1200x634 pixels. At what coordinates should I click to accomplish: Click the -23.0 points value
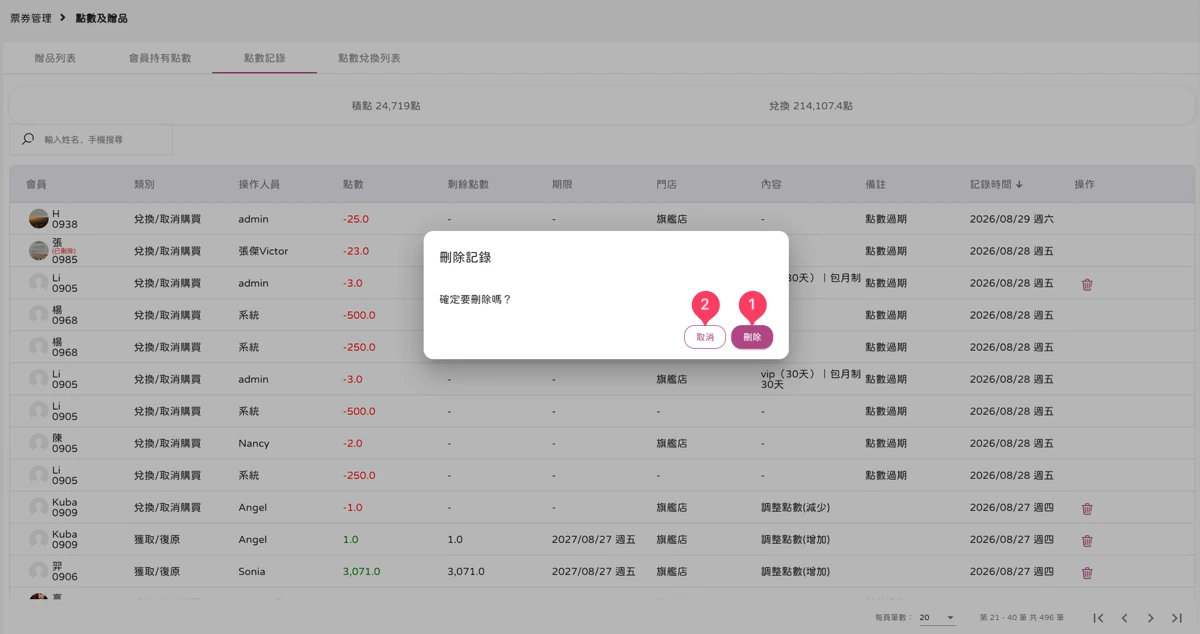pyautogui.click(x=356, y=251)
